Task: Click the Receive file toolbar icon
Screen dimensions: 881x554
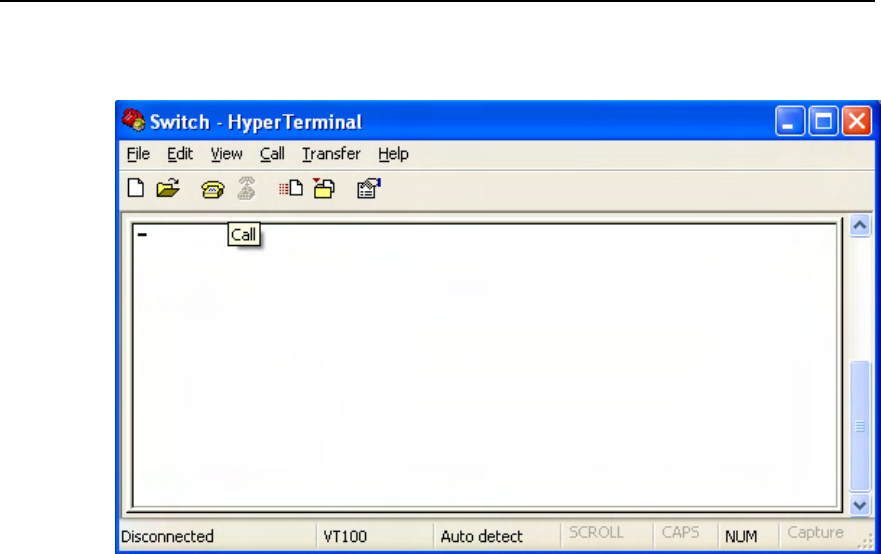Action: tap(324, 188)
